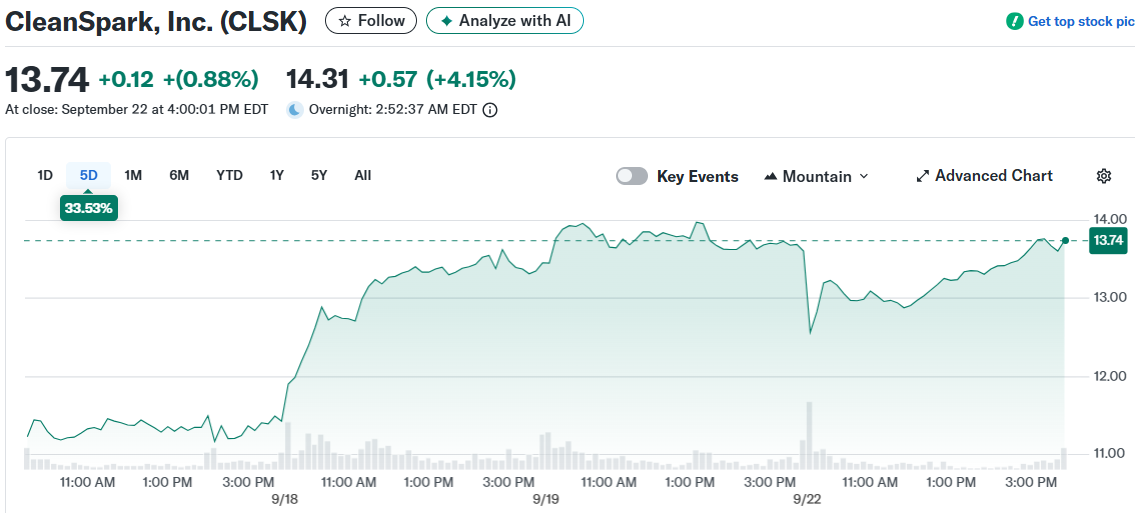Click the overnight price info icon
This screenshot has height=513, width=1135.
point(489,111)
